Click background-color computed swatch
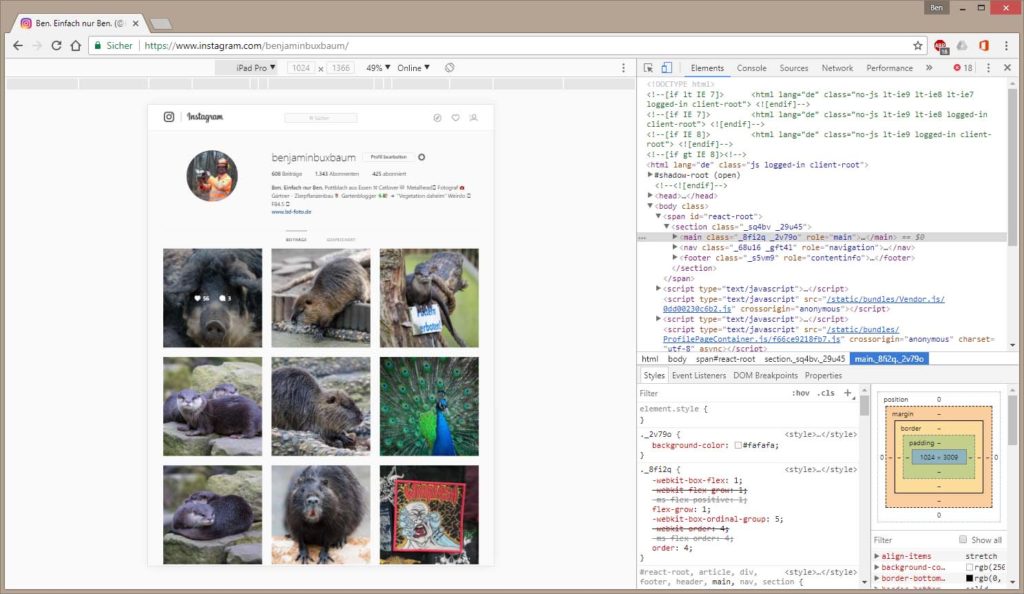The height and width of the screenshot is (594, 1024). pyautogui.click(x=969, y=567)
